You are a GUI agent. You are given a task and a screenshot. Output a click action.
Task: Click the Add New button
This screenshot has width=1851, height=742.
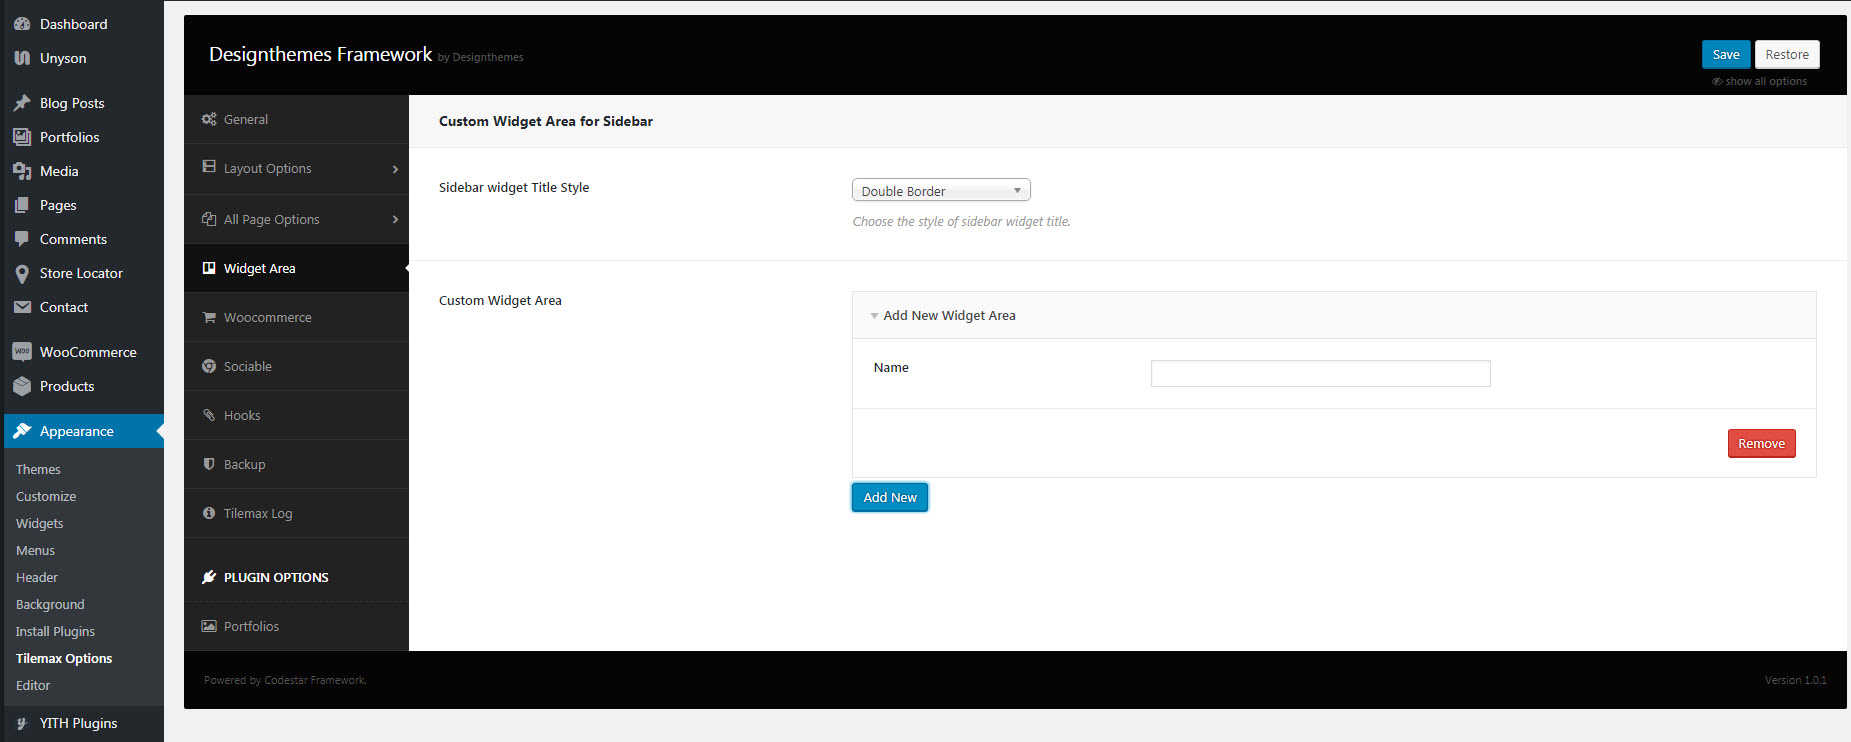coord(890,497)
